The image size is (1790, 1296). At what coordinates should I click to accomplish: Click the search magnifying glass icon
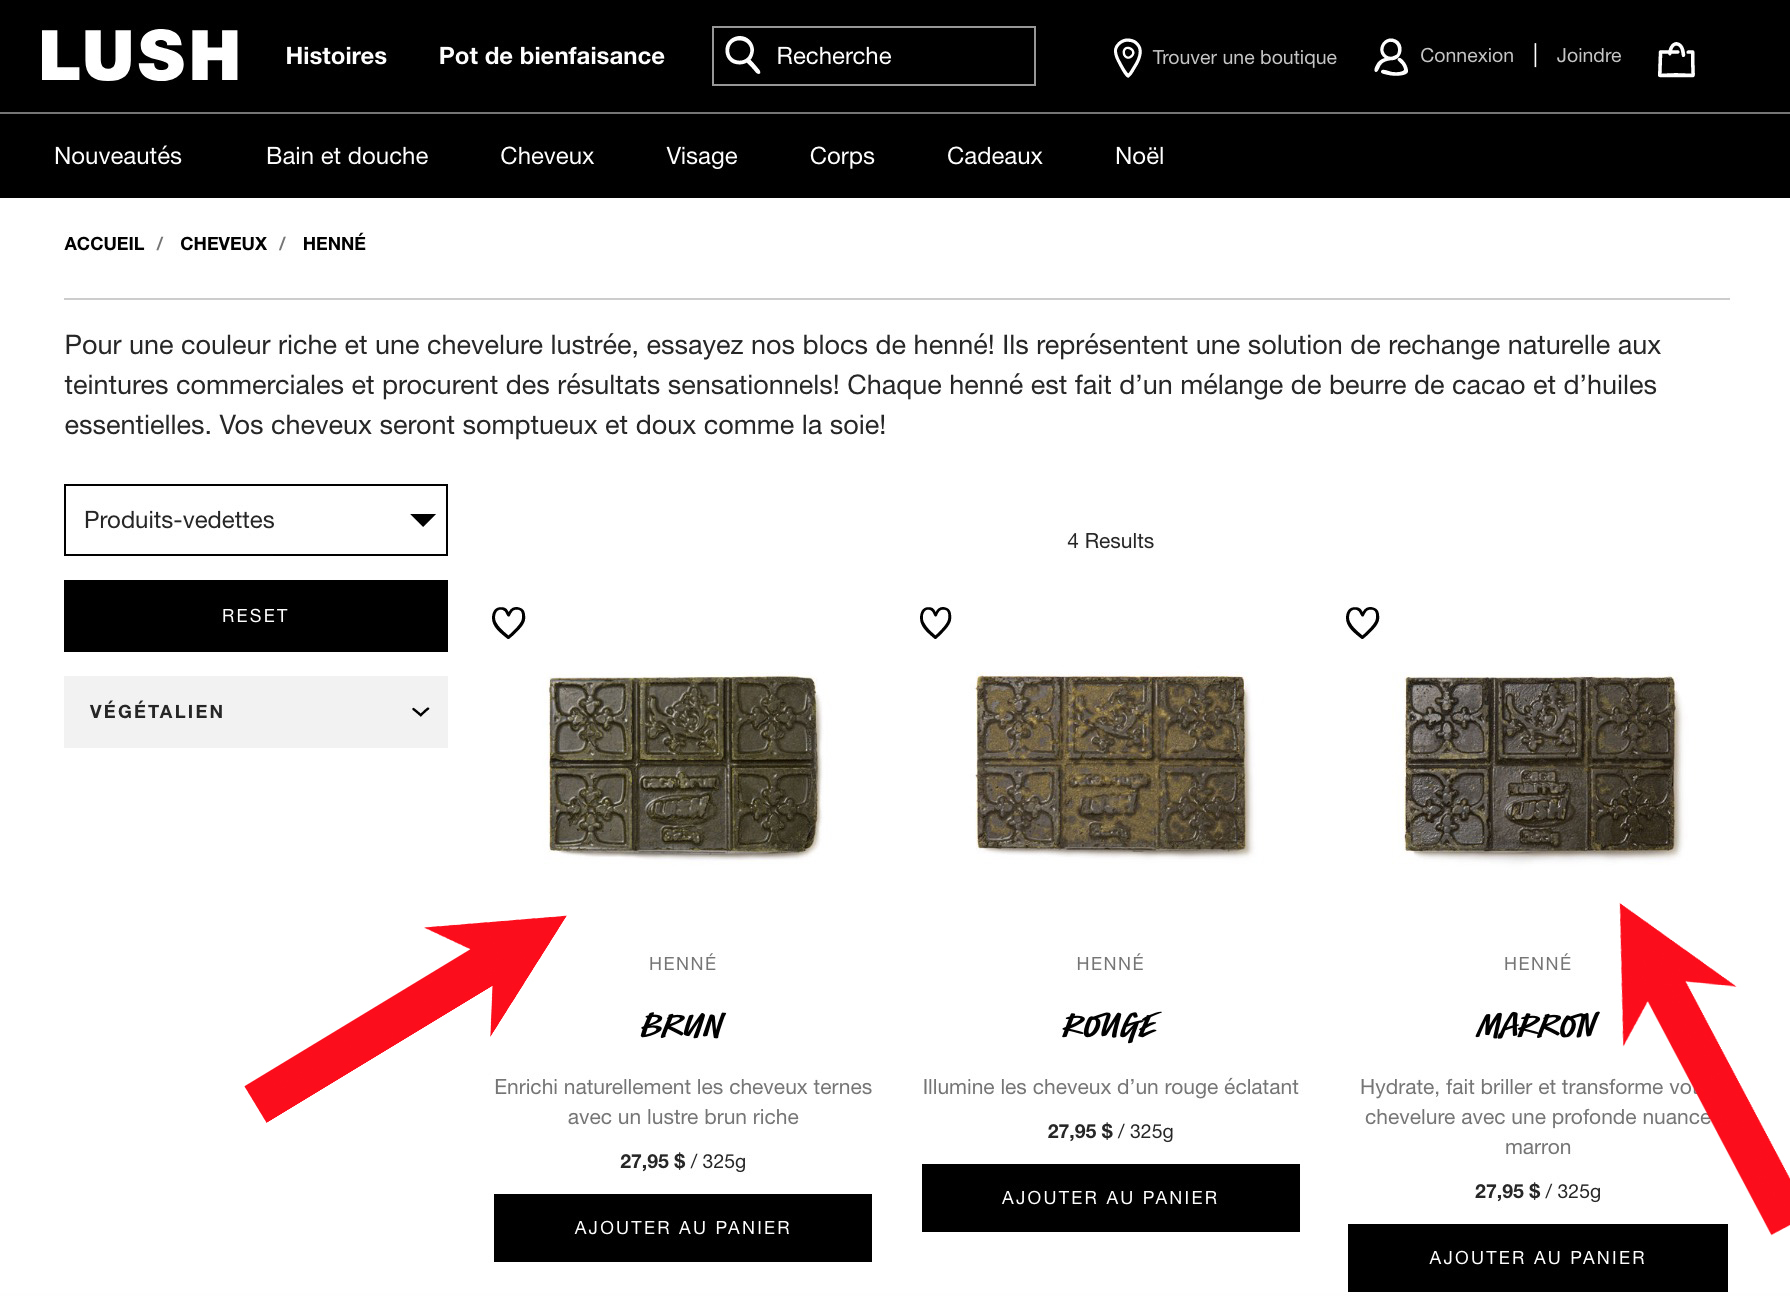pos(742,55)
